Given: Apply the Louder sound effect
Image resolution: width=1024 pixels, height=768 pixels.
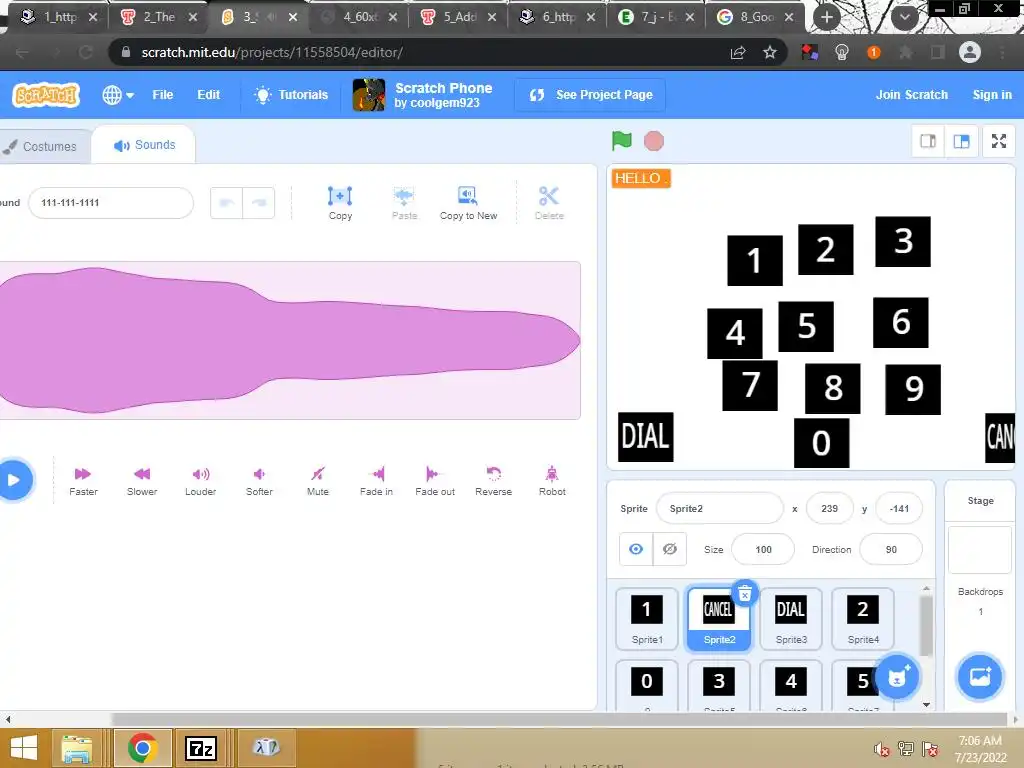Looking at the screenshot, I should click(200, 481).
